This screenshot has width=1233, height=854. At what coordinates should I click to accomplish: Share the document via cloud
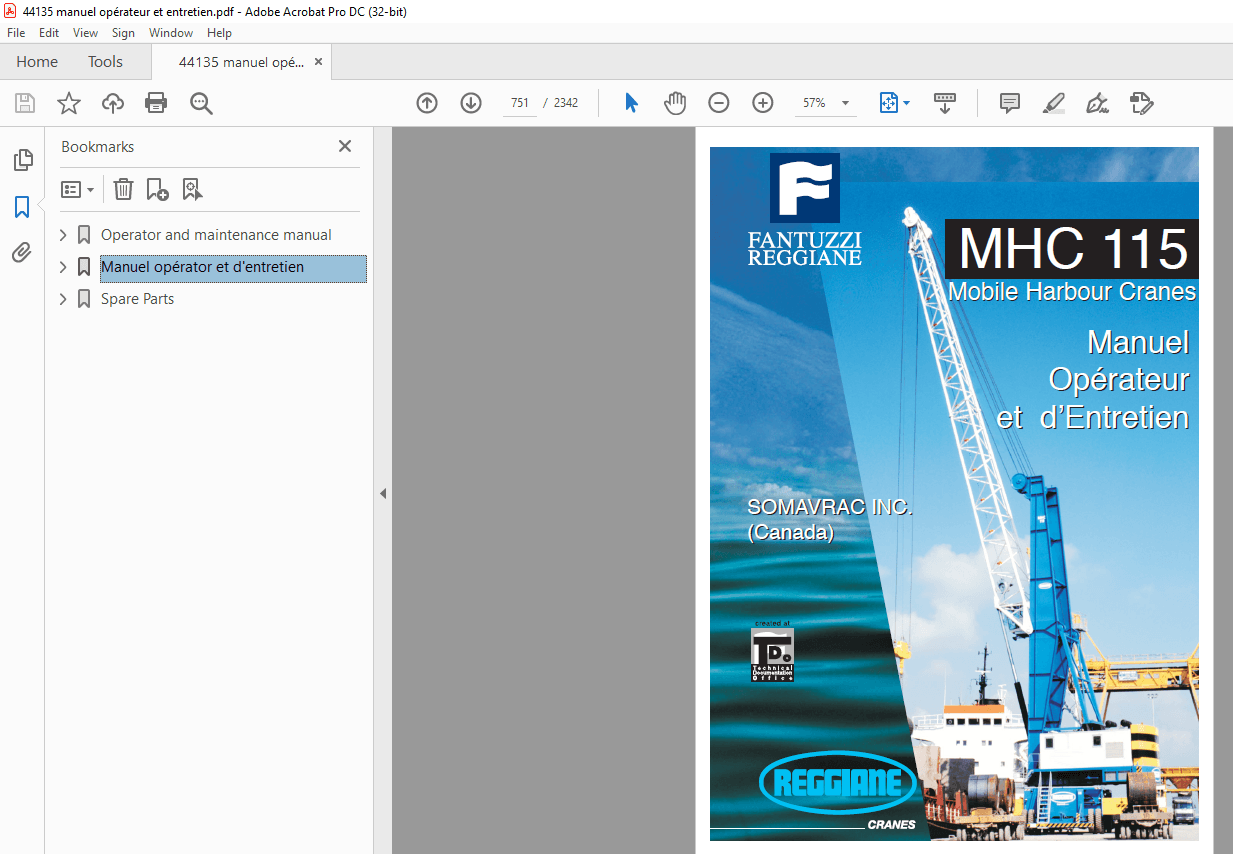112,102
